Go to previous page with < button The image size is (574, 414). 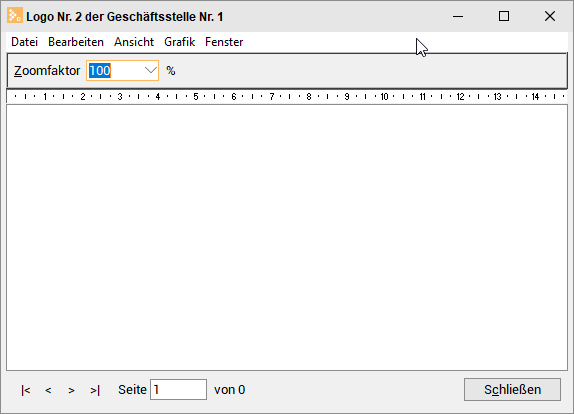click(x=48, y=390)
